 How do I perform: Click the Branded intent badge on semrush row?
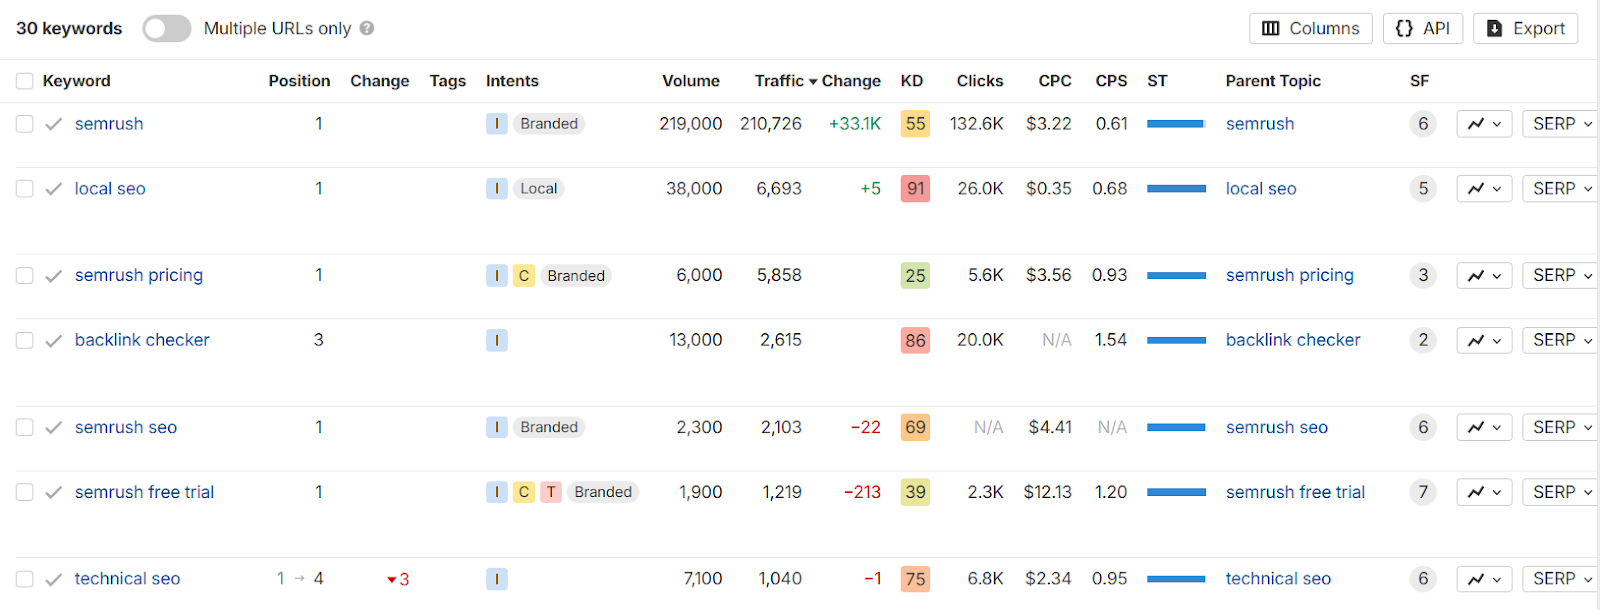tap(548, 123)
